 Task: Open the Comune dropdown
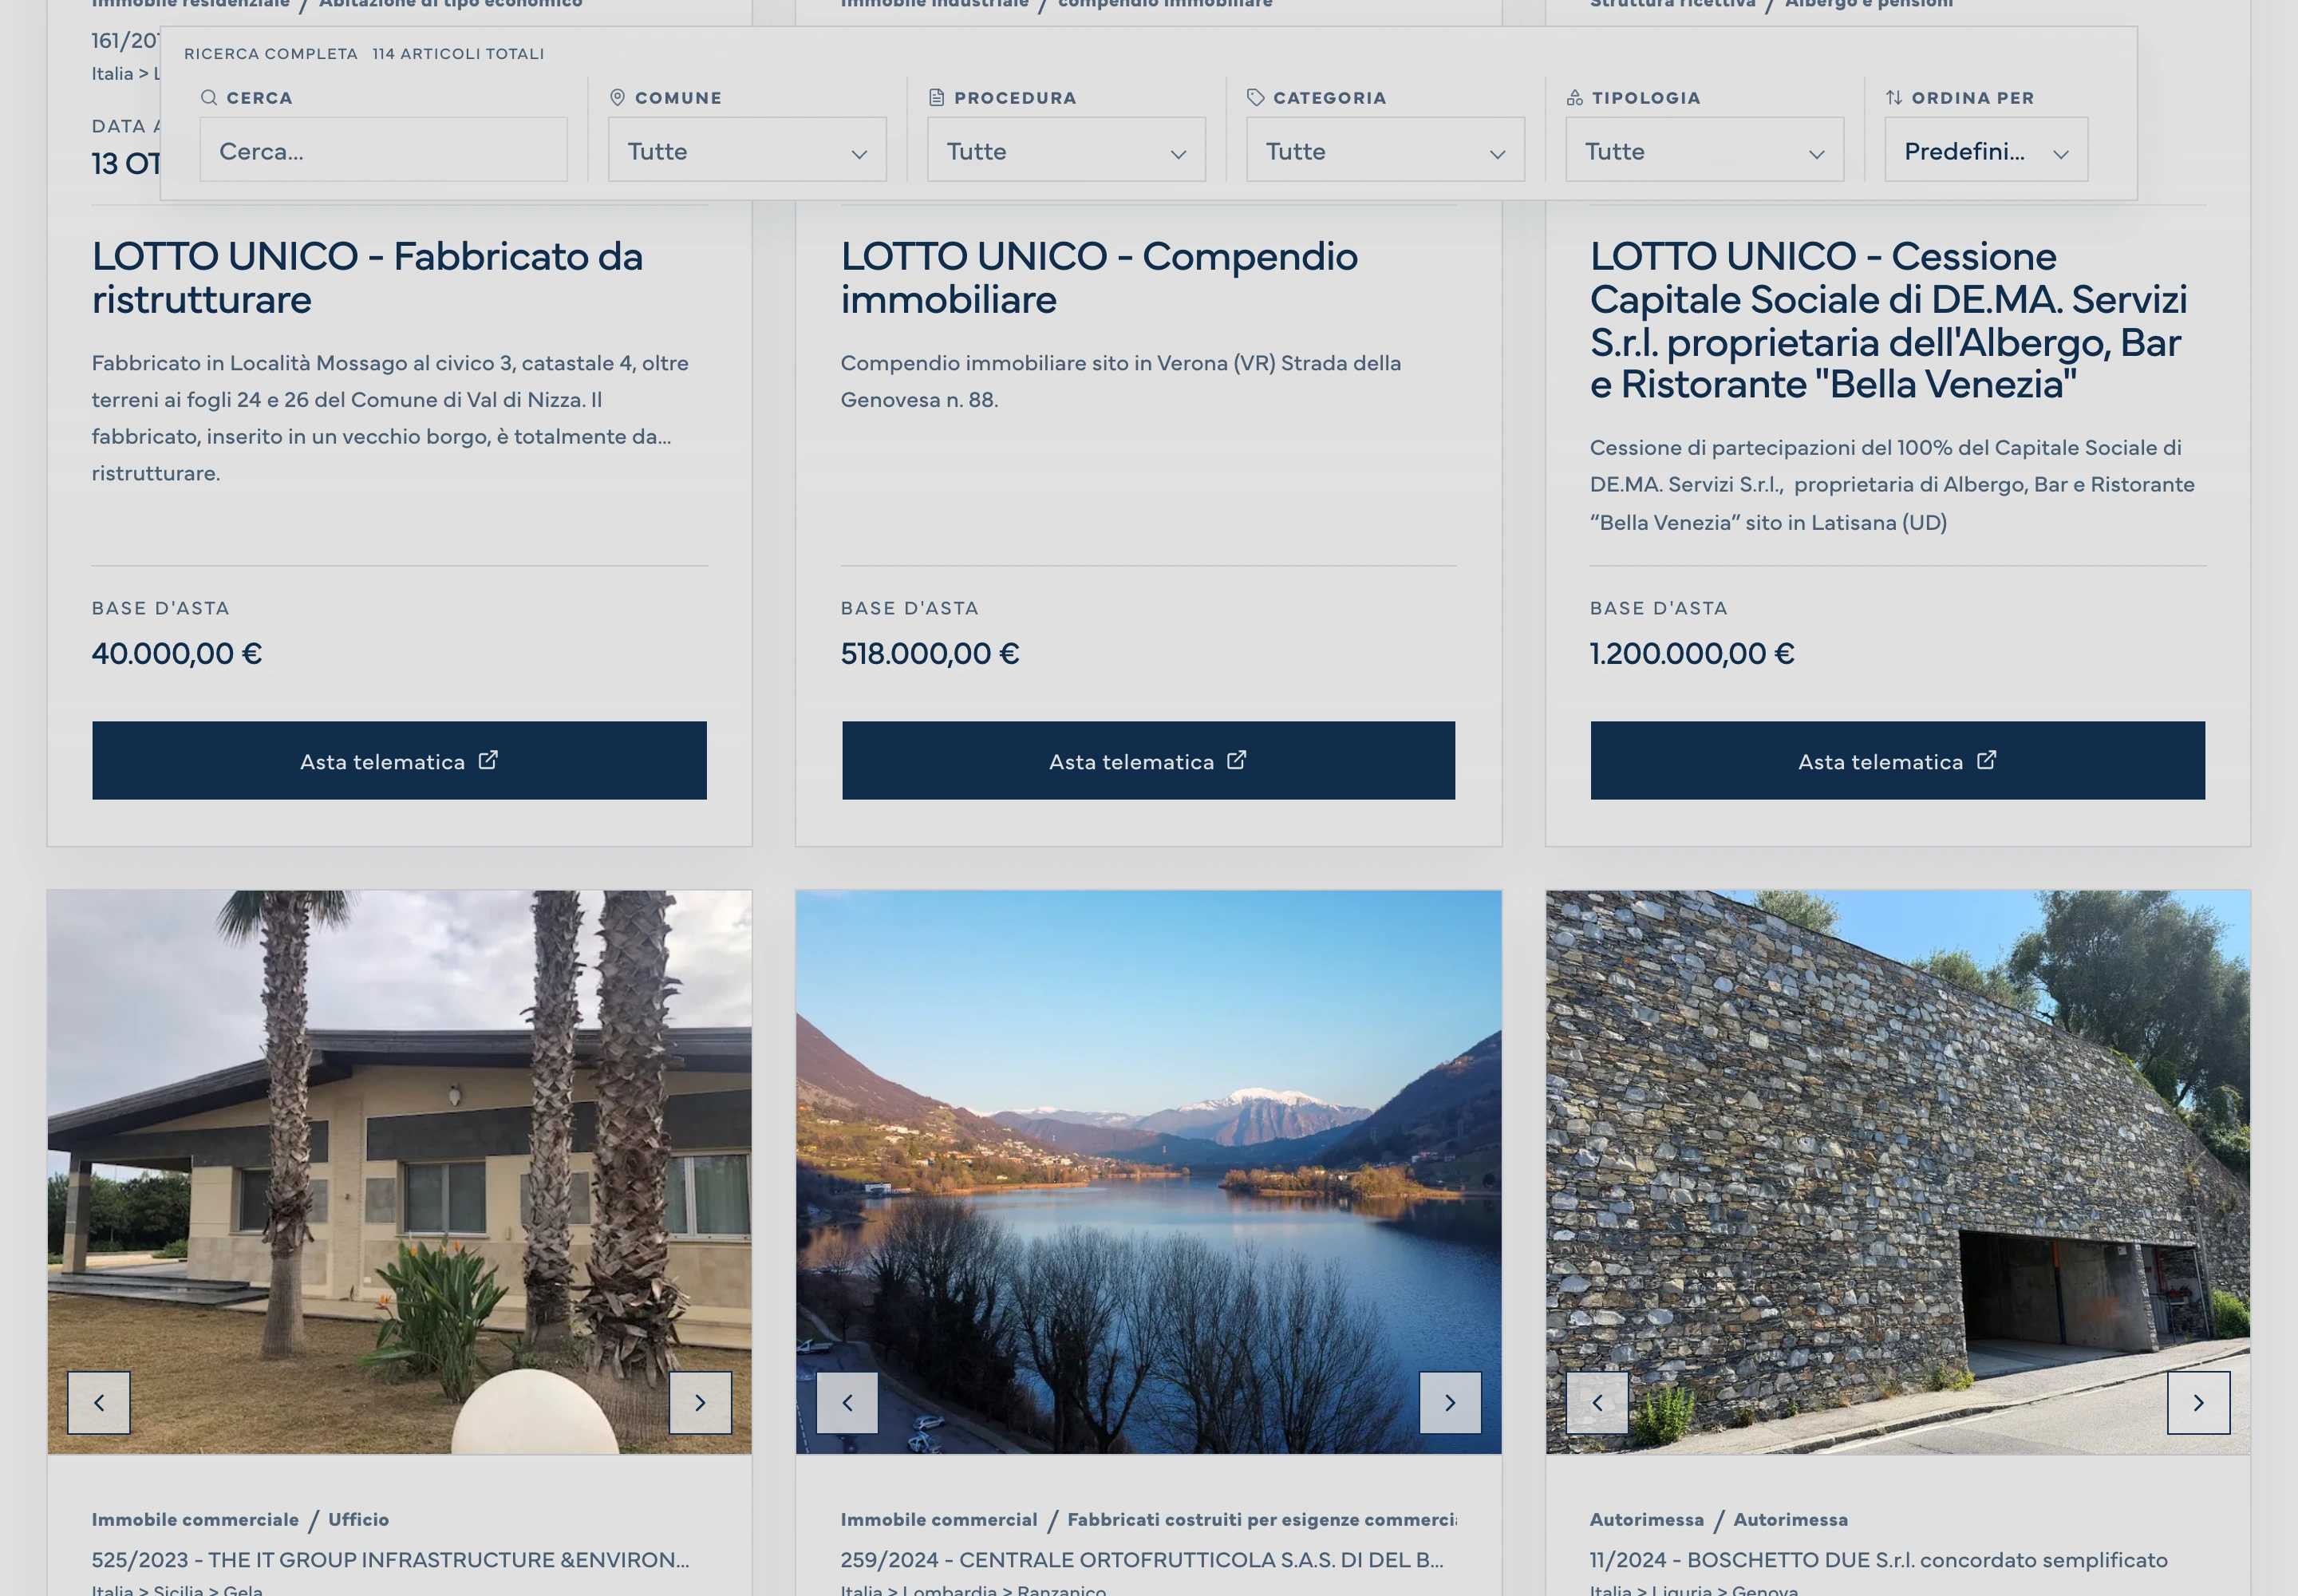pos(747,150)
